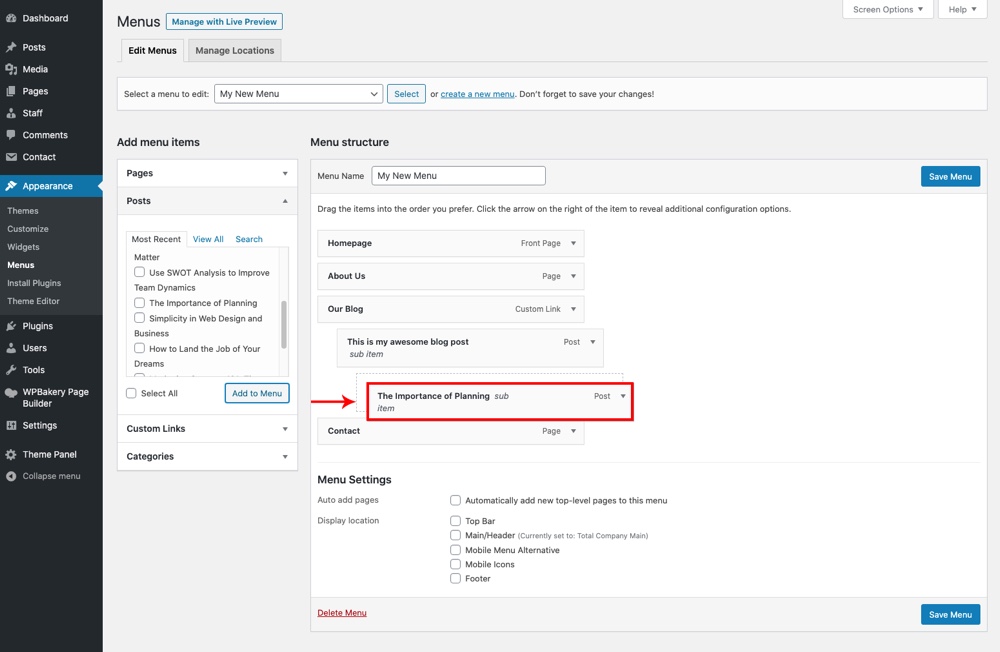This screenshot has height=652, width=1000.
Task: Click the Staff person icon
Action: pyautogui.click(x=11, y=113)
